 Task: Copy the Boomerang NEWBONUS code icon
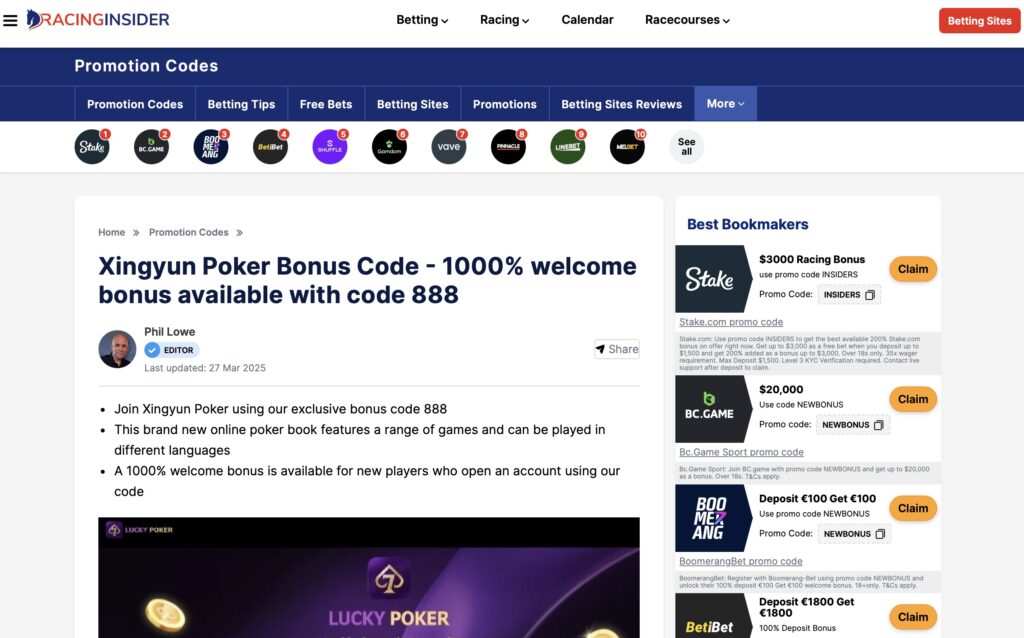(x=880, y=534)
